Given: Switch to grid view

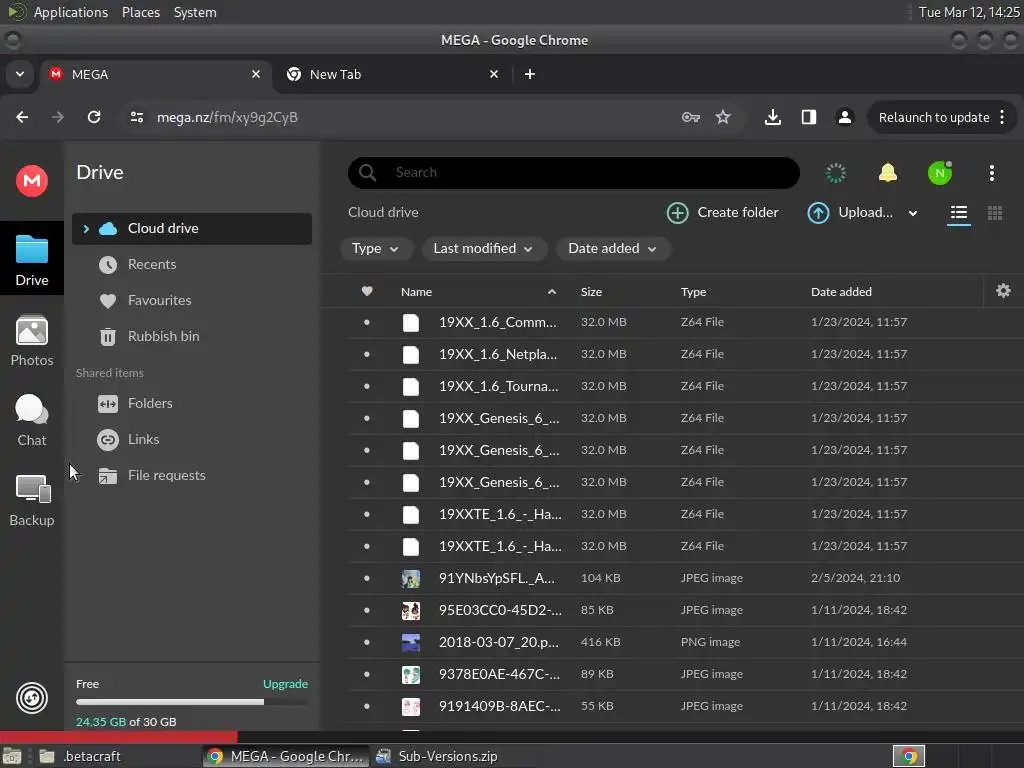Looking at the screenshot, I should click(995, 213).
